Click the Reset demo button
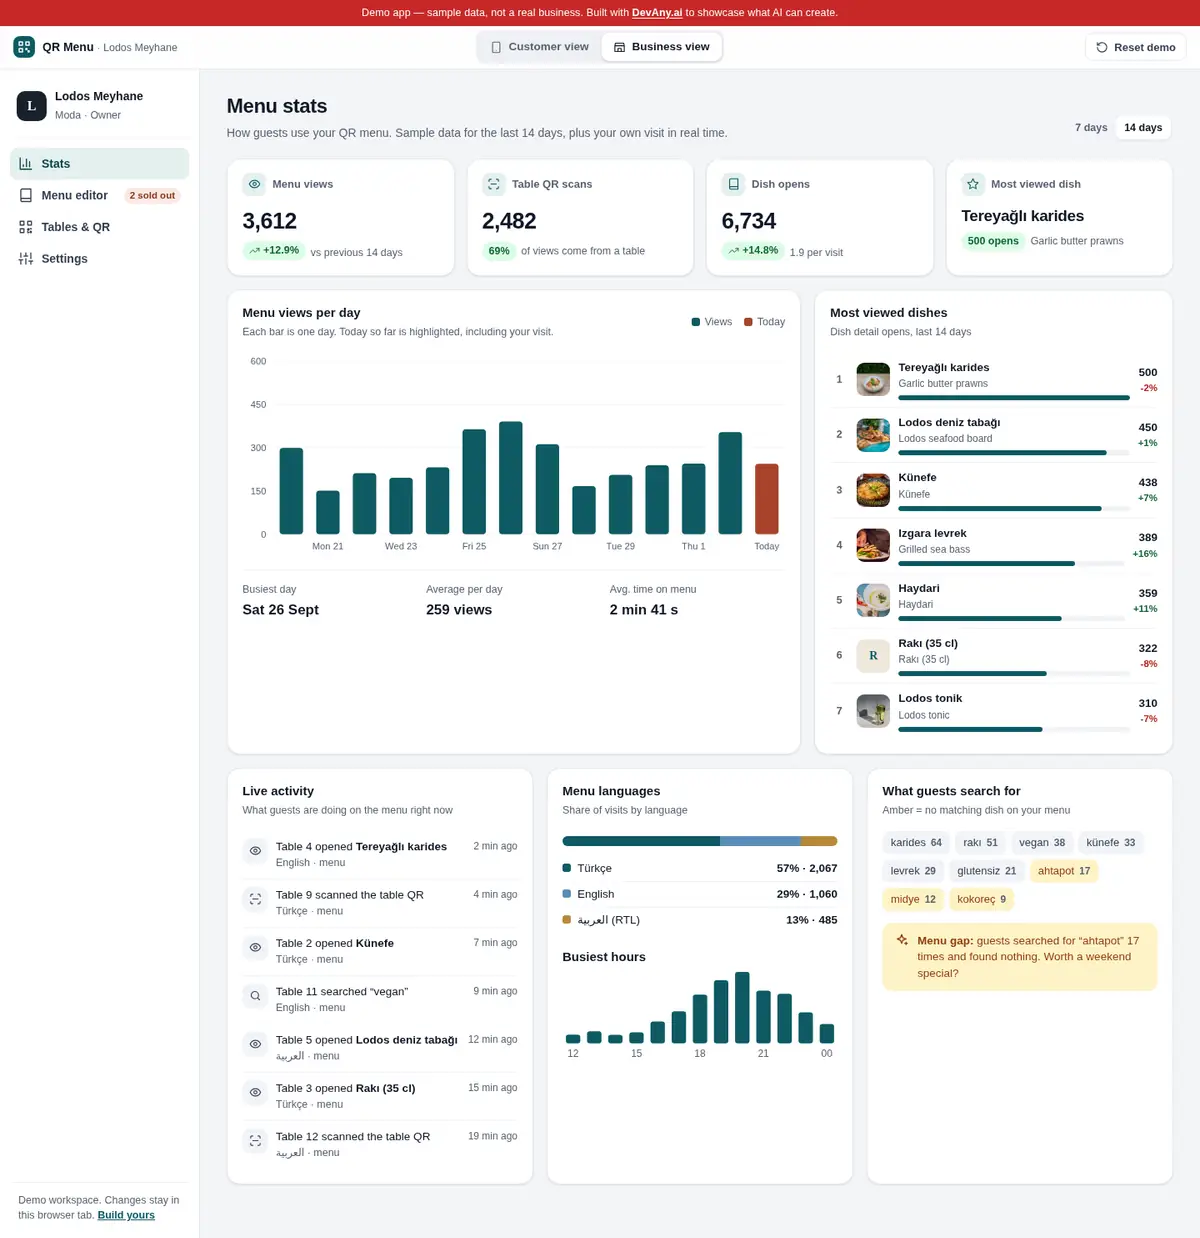 [x=1136, y=47]
